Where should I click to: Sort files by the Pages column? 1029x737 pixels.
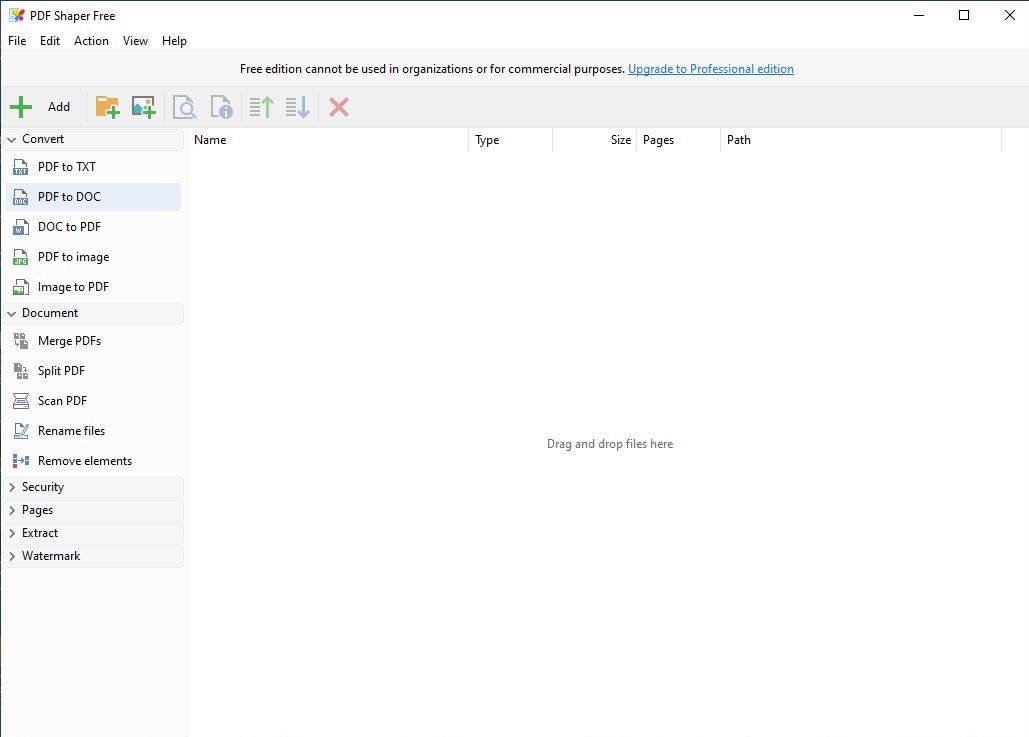coord(679,140)
